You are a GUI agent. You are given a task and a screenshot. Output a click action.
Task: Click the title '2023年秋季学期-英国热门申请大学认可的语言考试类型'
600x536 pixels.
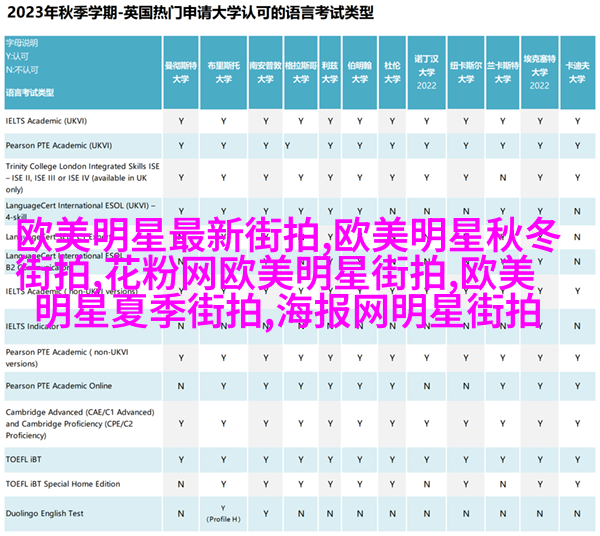coord(190,13)
